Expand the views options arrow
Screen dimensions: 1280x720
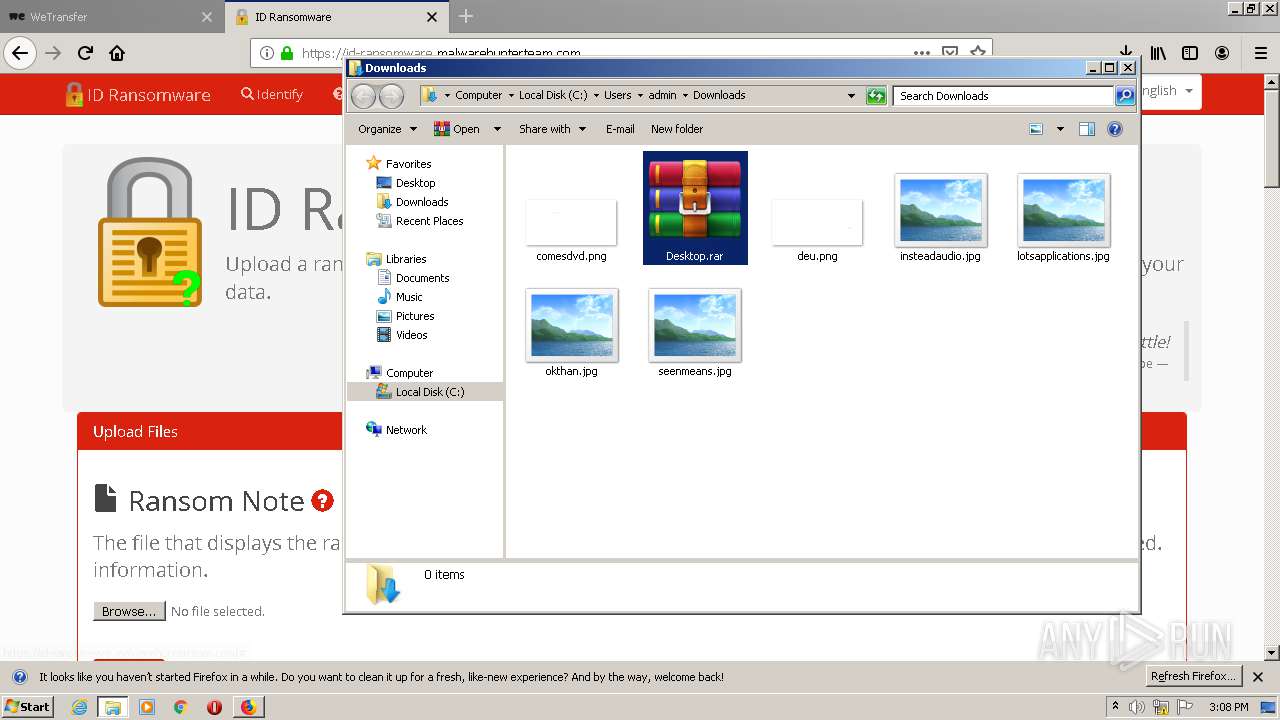1060,129
